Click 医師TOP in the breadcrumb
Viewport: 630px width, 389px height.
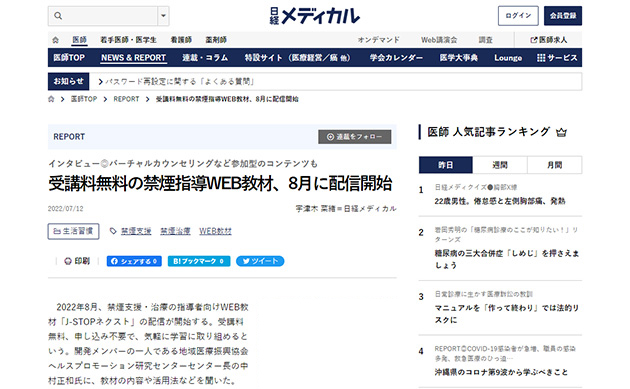[84, 99]
